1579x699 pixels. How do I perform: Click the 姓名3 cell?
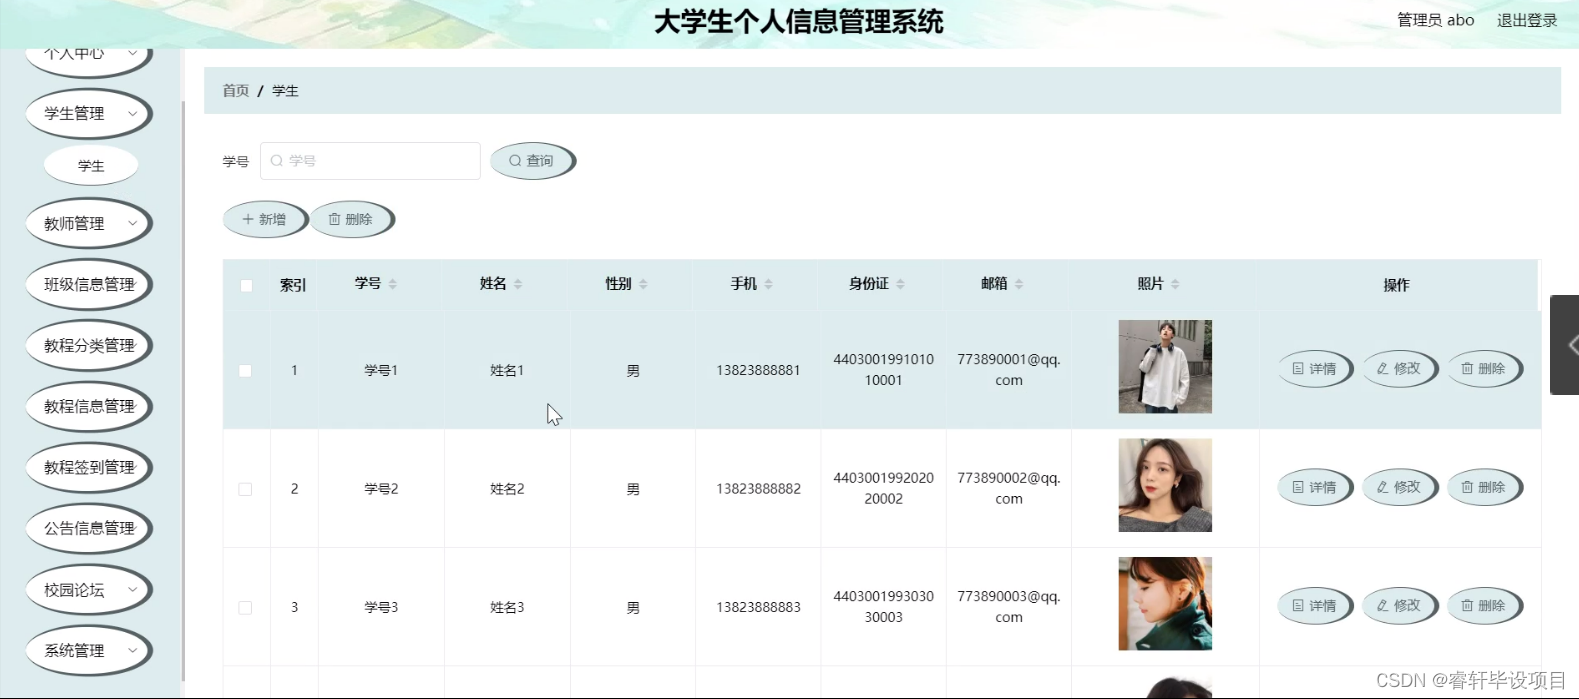(x=507, y=607)
